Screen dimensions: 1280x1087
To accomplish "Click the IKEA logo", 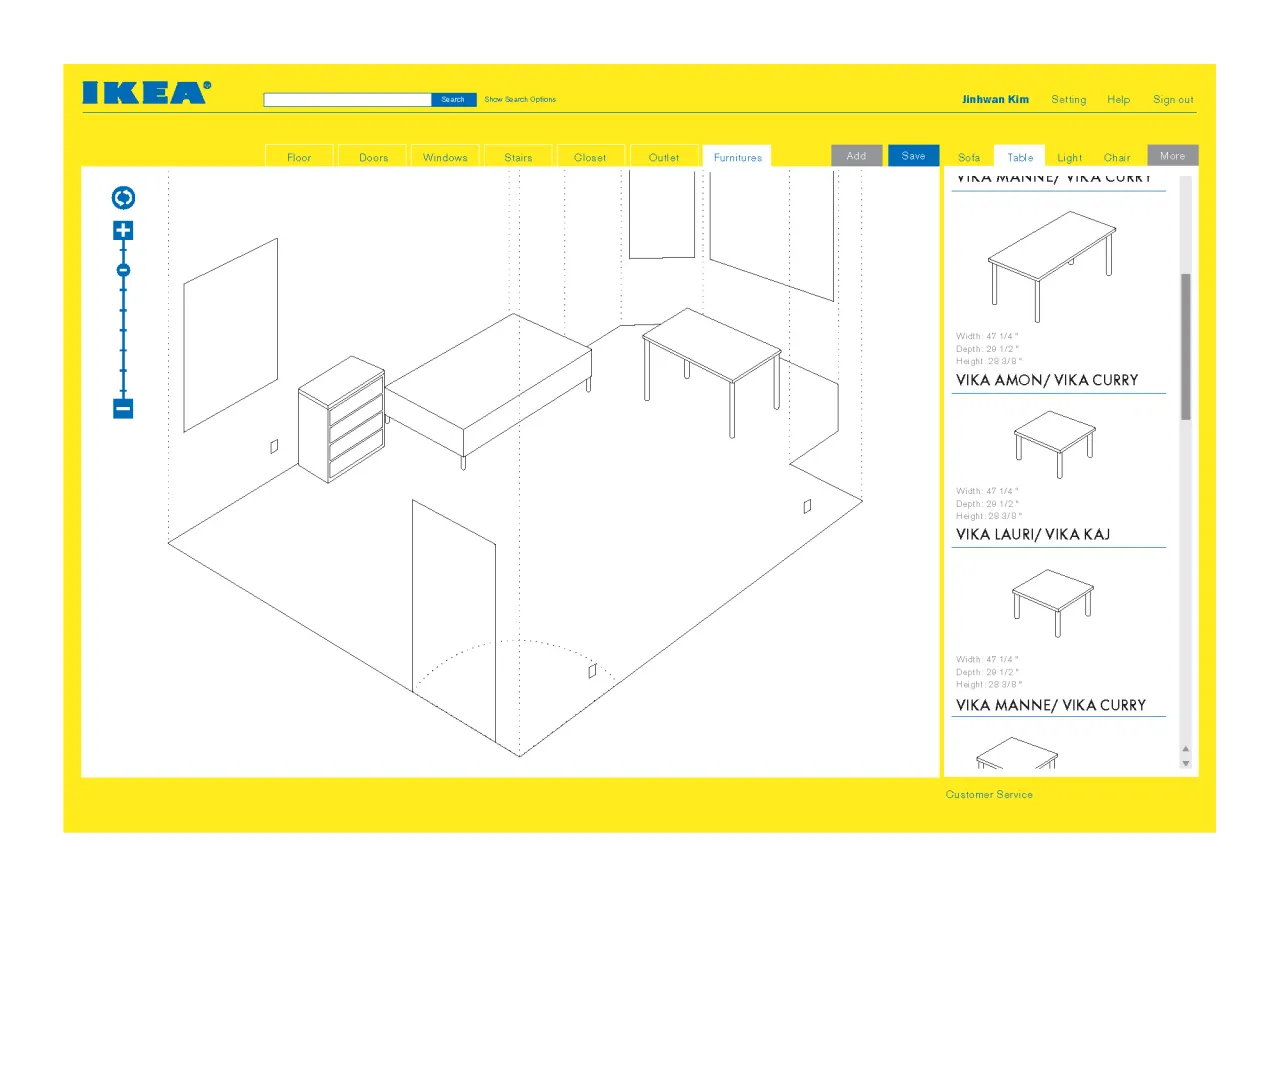I will [146, 93].
